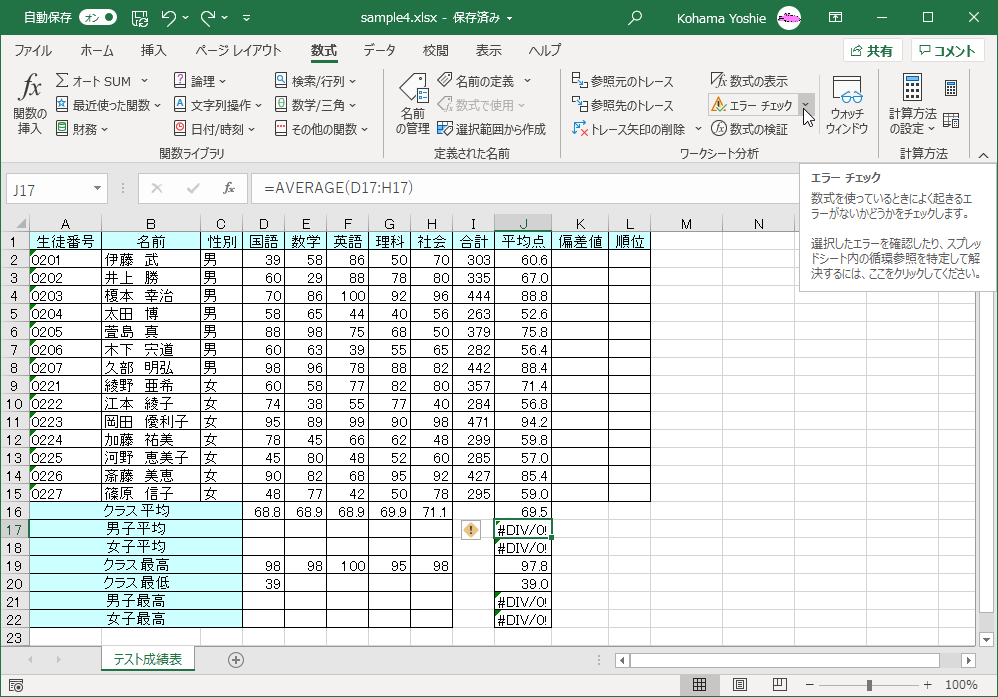Open the Name Box dropdown
The image size is (998, 697).
point(97,188)
